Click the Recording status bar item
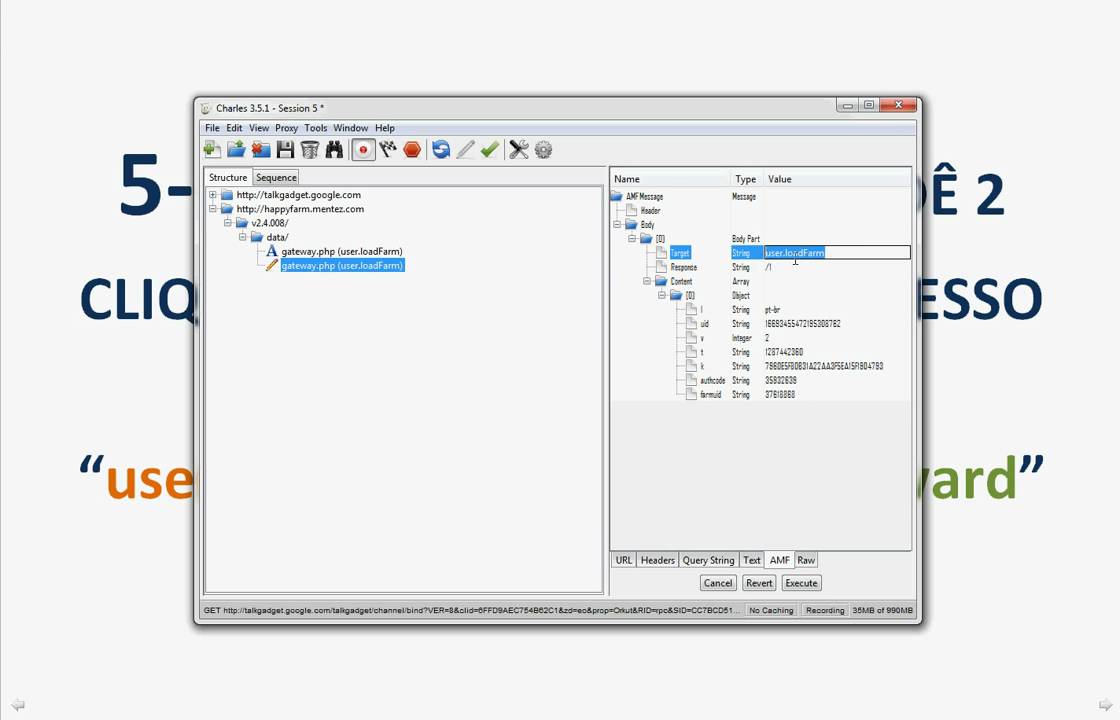Screen dimensions: 1120x720 click(x=824, y=610)
